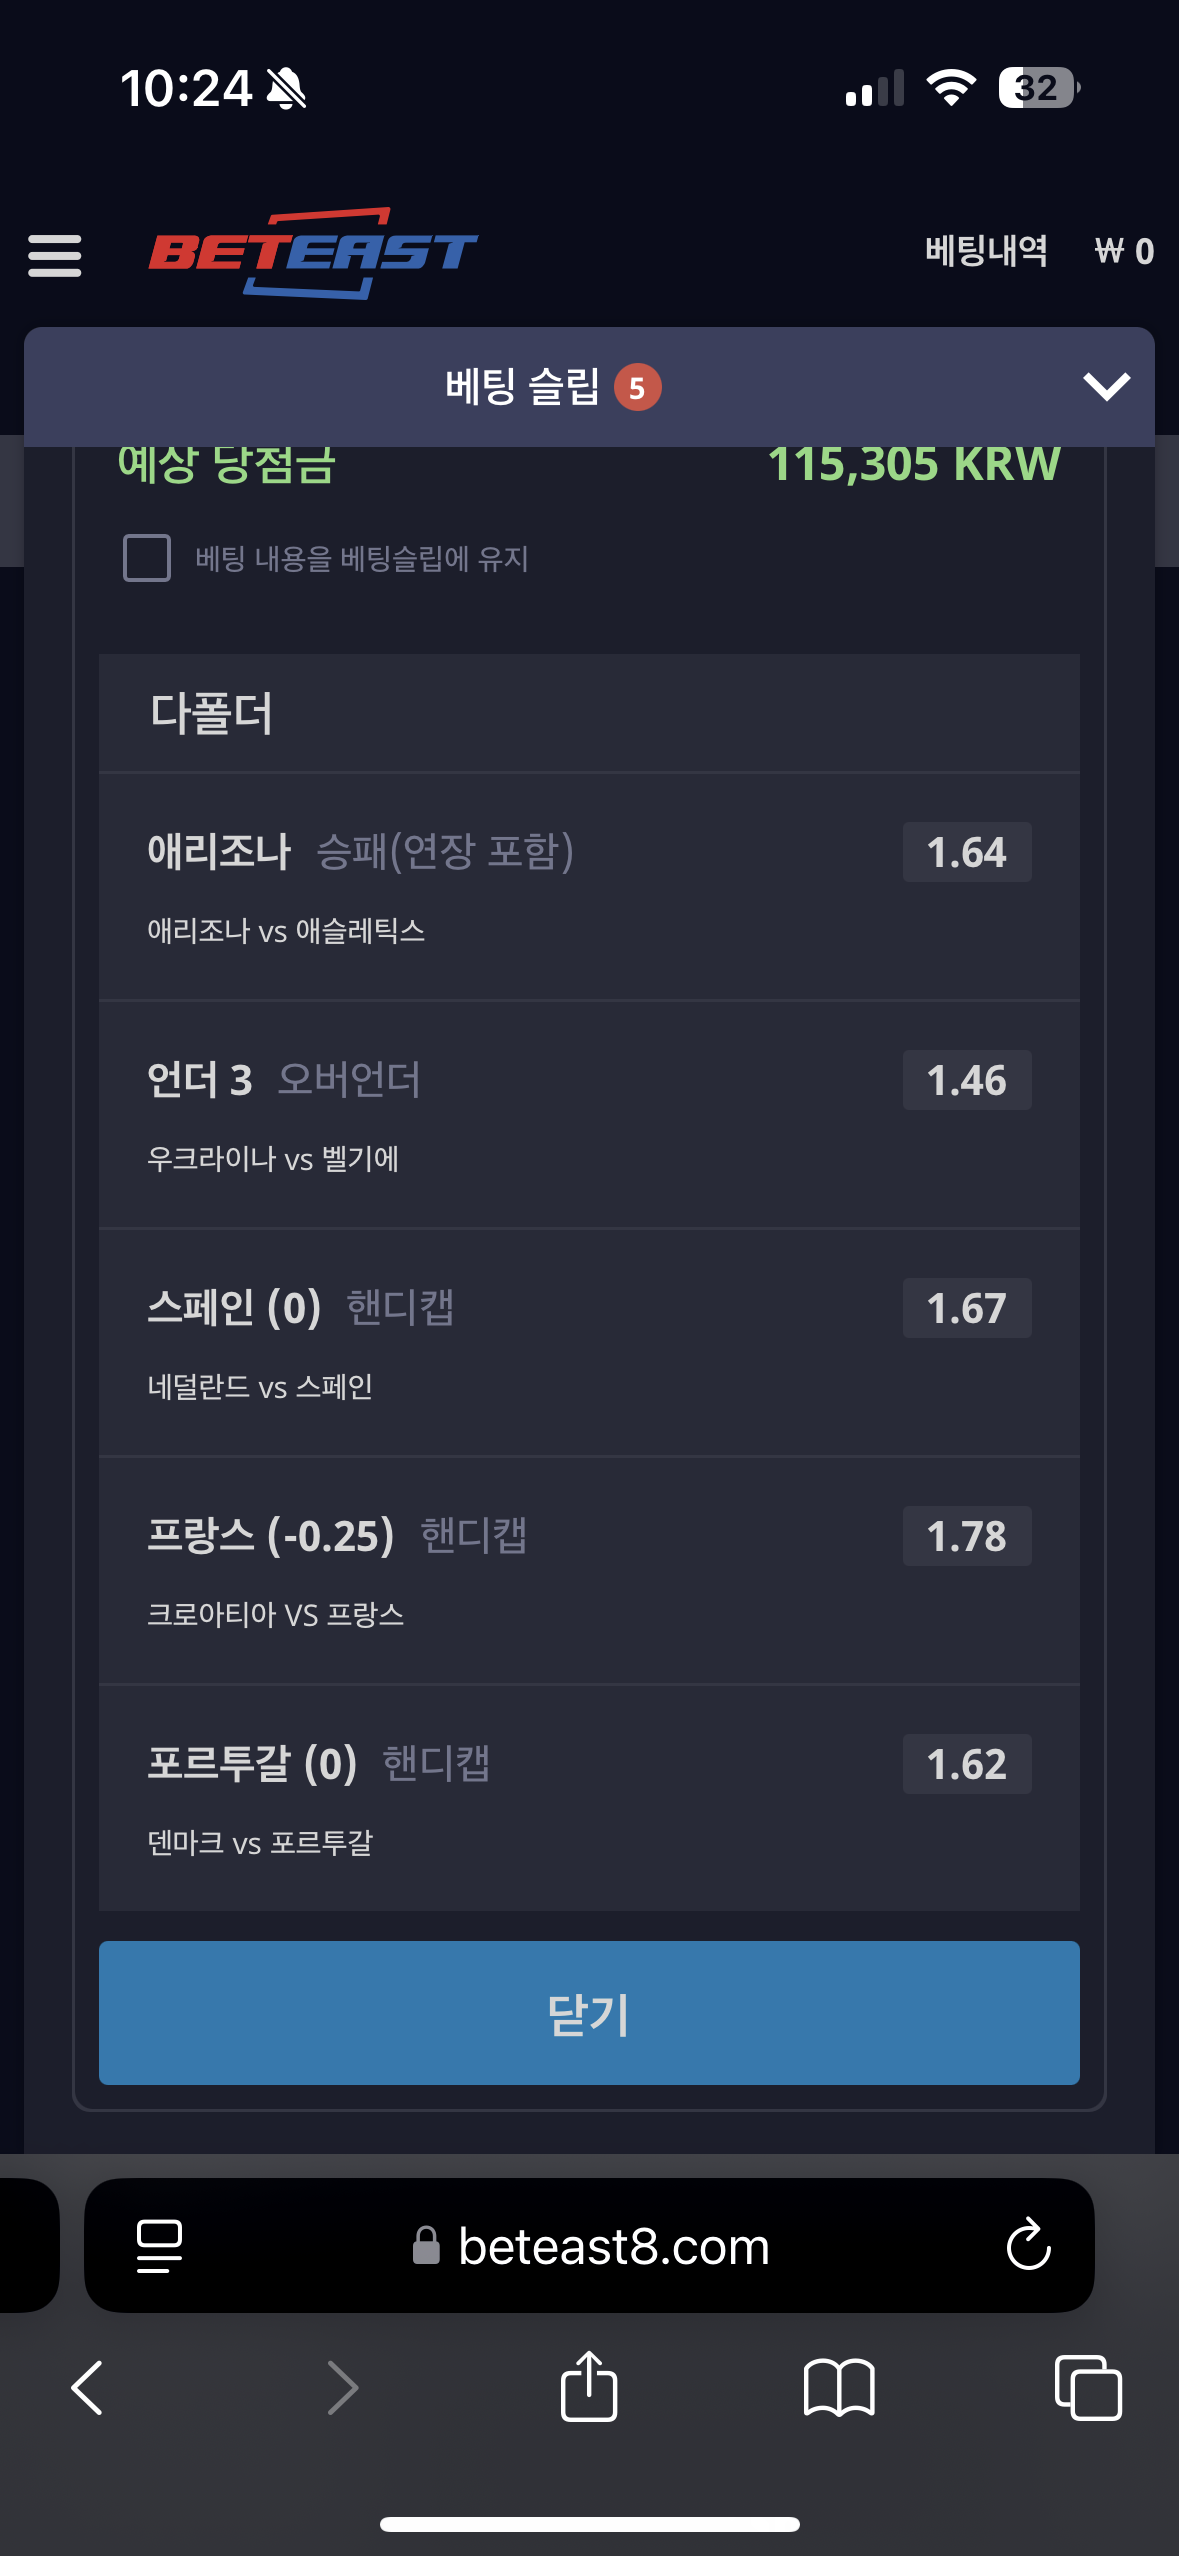Open the hamburger menu
The height and width of the screenshot is (2556, 1179).
[55, 255]
